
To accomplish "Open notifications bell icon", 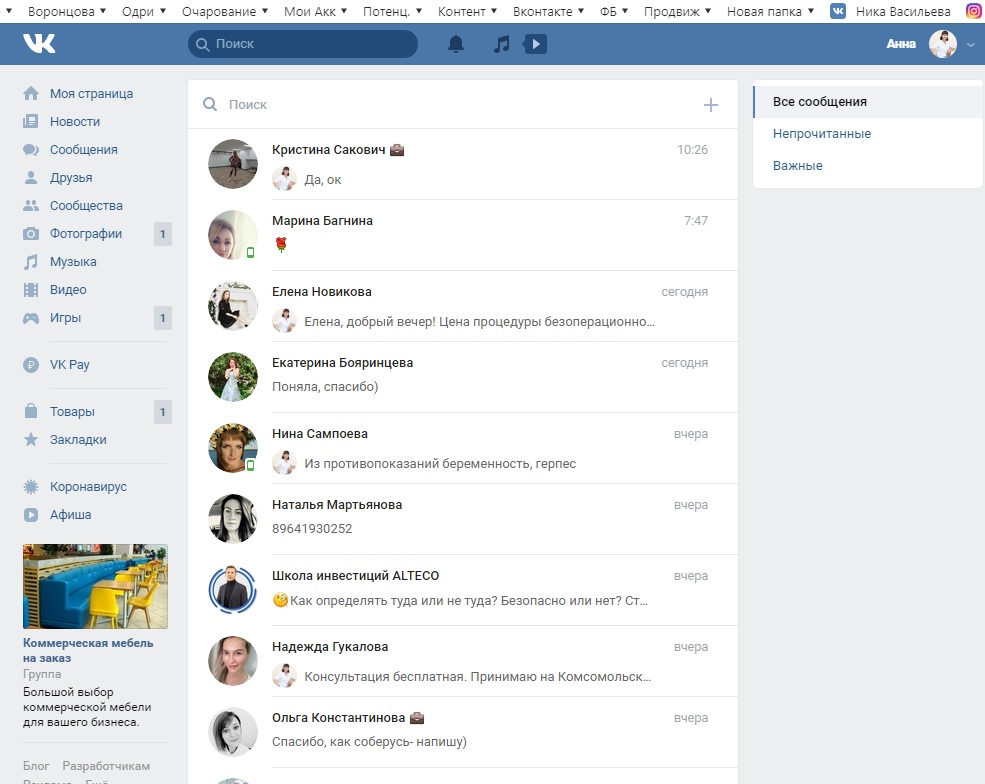I will [x=456, y=44].
